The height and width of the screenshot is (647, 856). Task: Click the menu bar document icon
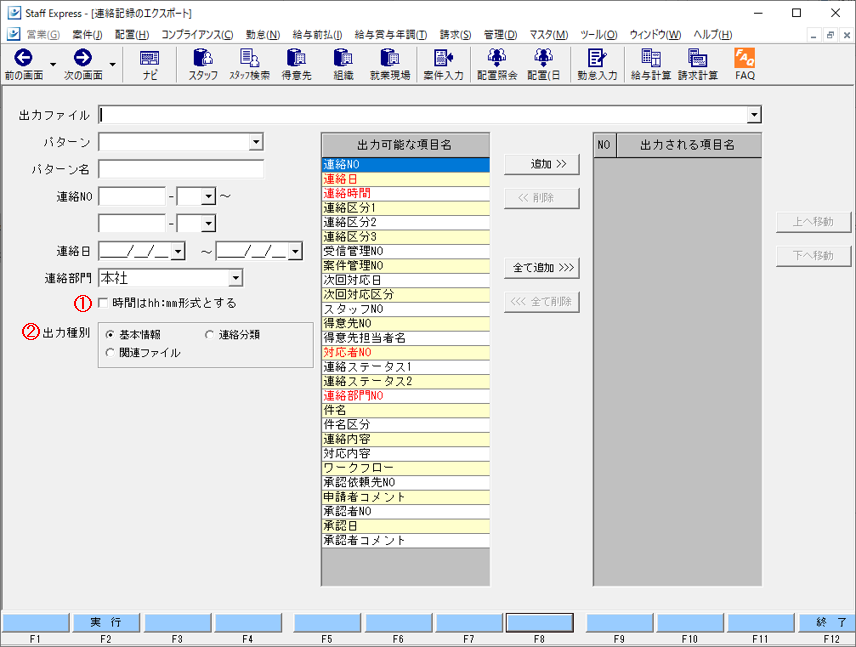14,34
